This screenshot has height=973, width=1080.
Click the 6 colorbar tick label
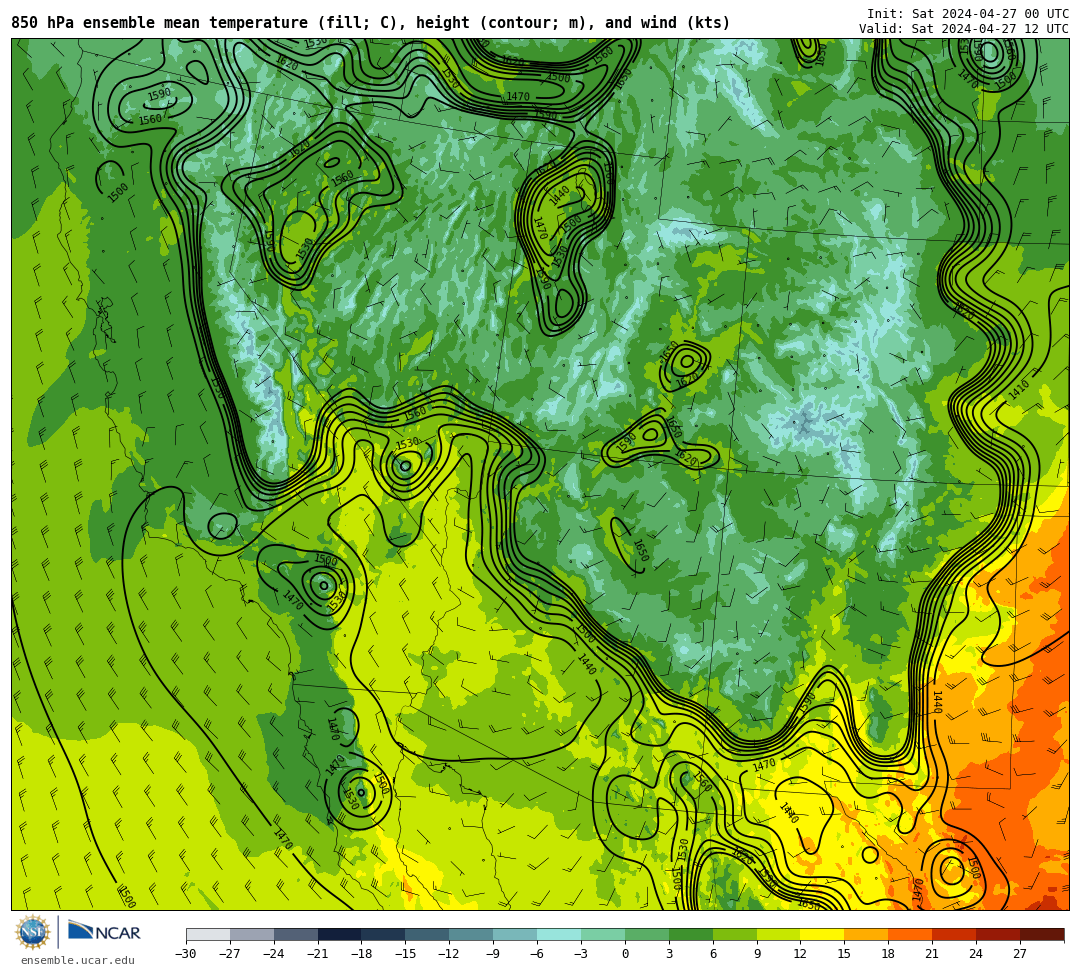coord(713,954)
